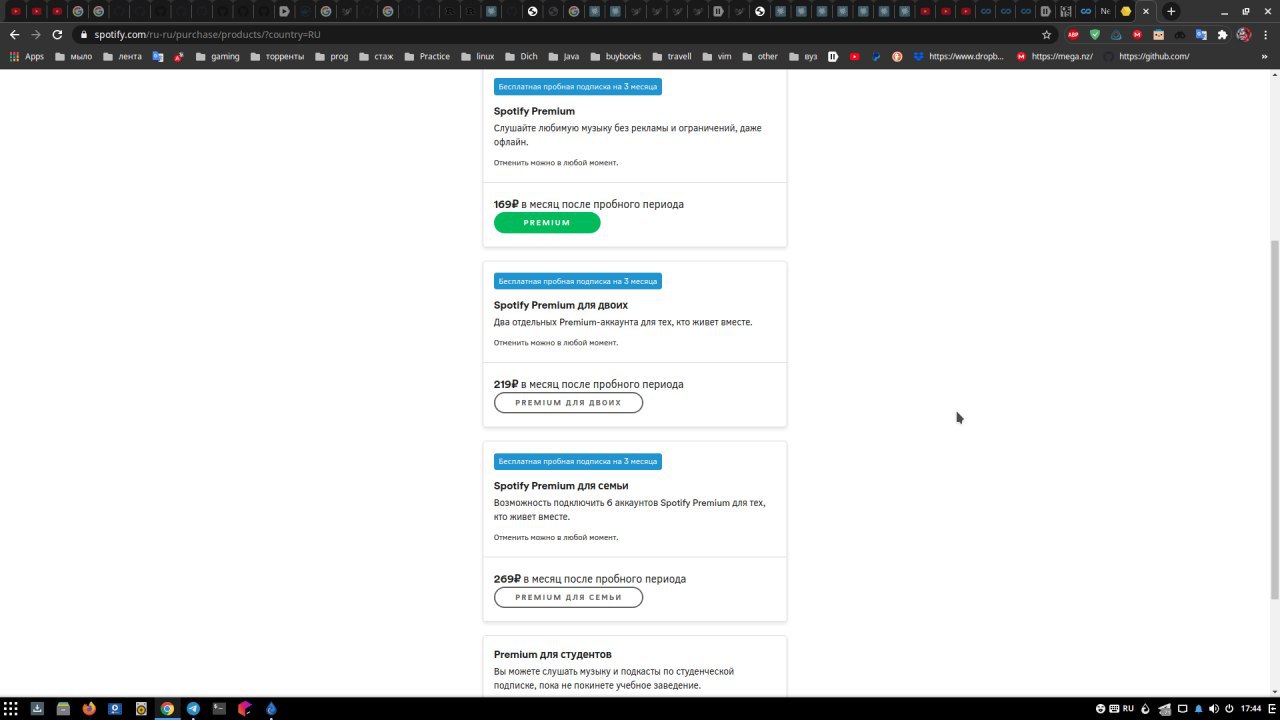Open the terminal from the taskbar
Image resolution: width=1280 pixels, height=720 pixels.
219,708
